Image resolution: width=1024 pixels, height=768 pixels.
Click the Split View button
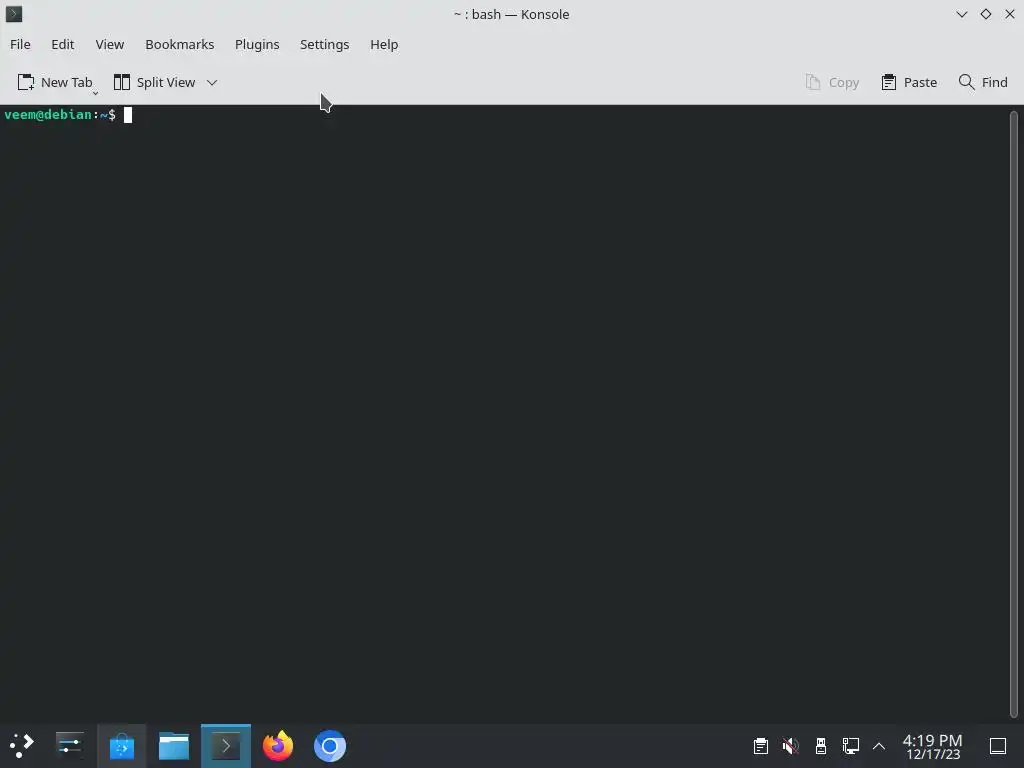point(155,82)
